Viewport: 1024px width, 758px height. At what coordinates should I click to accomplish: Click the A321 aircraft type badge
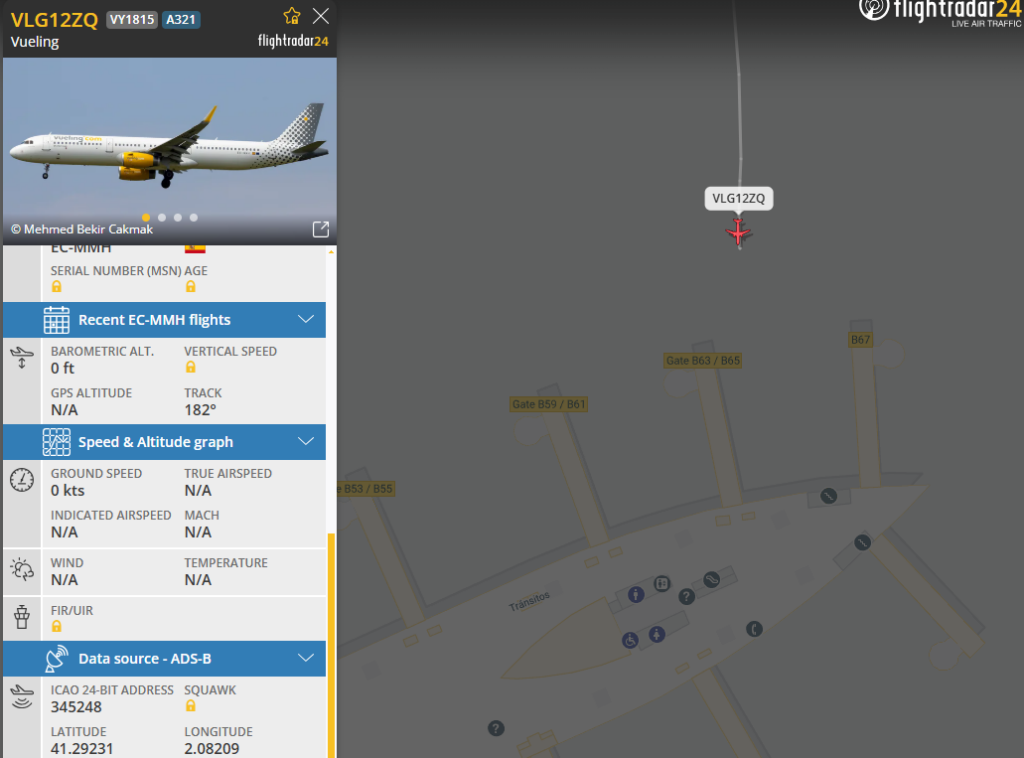181,20
